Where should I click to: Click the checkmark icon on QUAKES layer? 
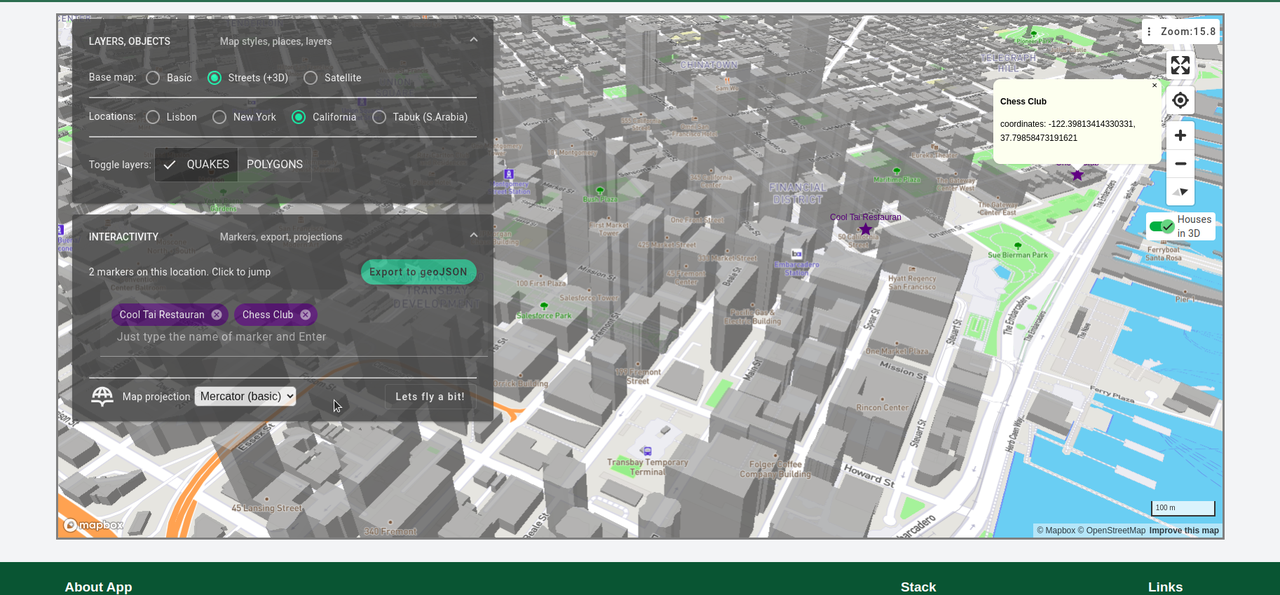pyautogui.click(x=169, y=164)
